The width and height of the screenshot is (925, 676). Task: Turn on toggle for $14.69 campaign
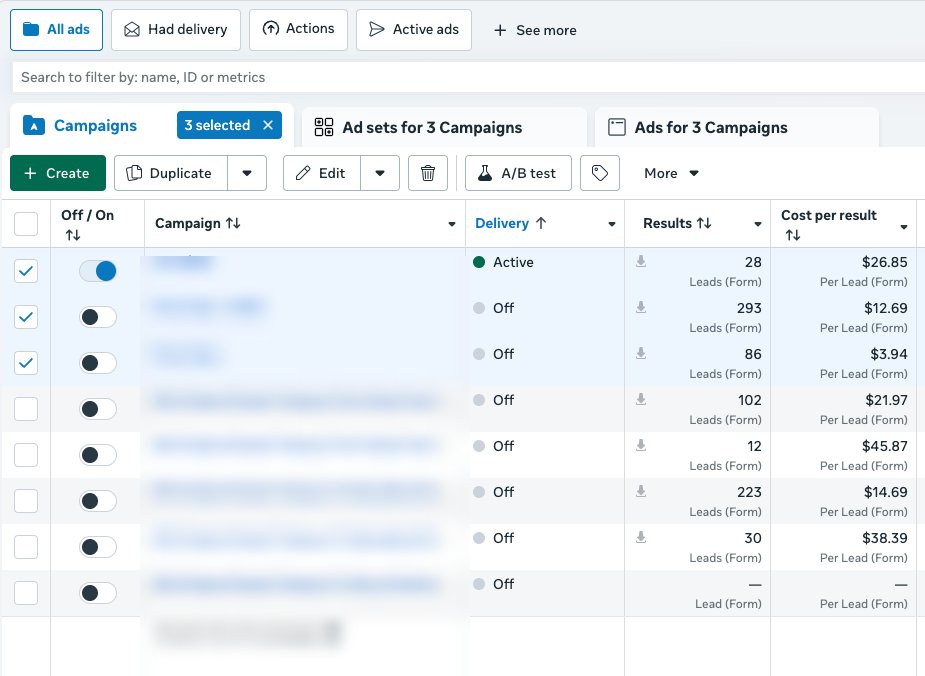(x=98, y=501)
